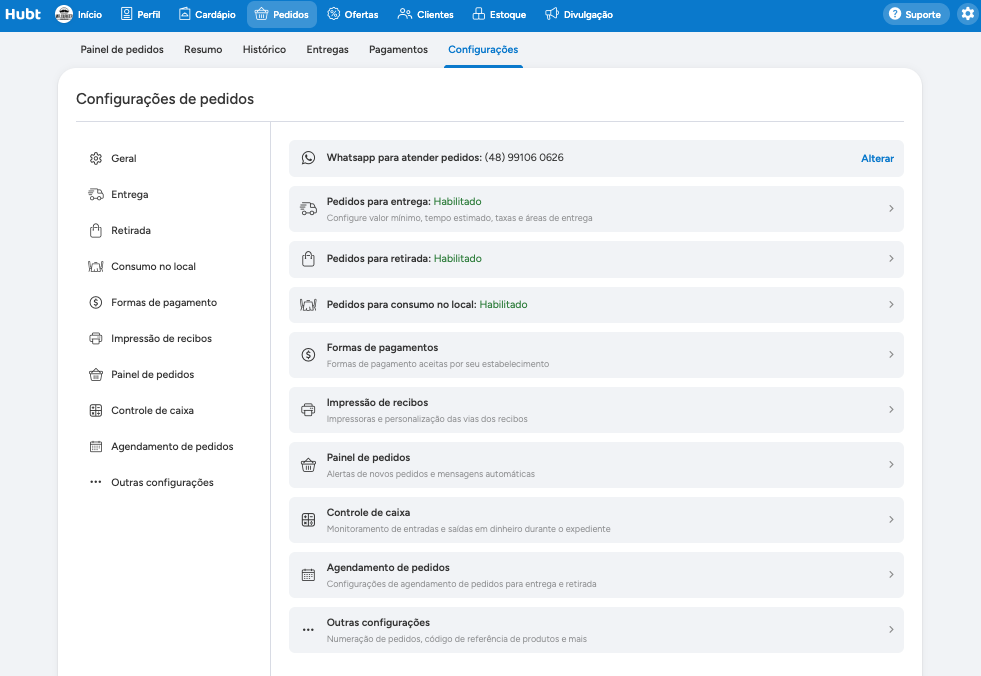Viewport: 981px width, 676px height.
Task: Click the Perfil profile icon
Action: [x=126, y=14]
